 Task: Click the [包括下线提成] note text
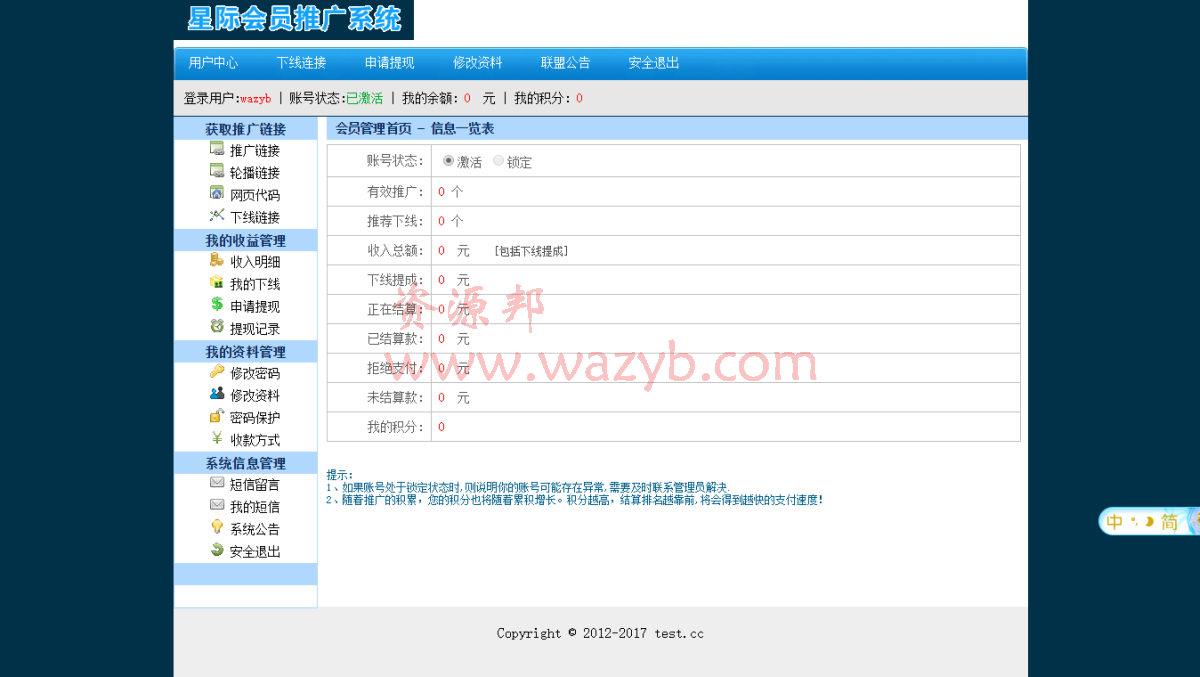coord(531,251)
